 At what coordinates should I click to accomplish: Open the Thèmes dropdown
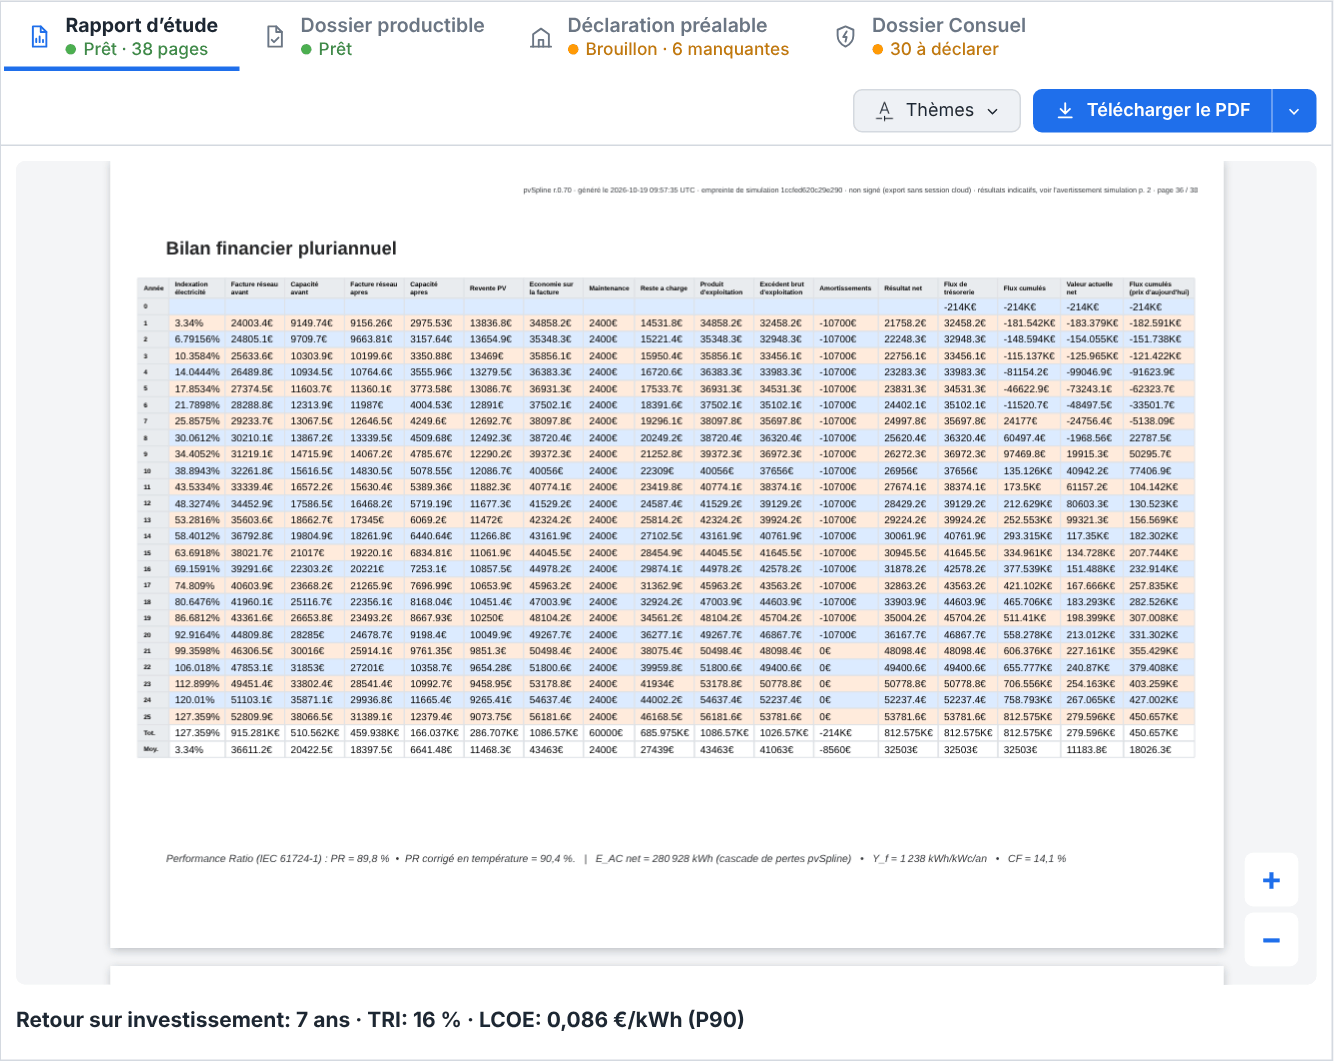[937, 110]
